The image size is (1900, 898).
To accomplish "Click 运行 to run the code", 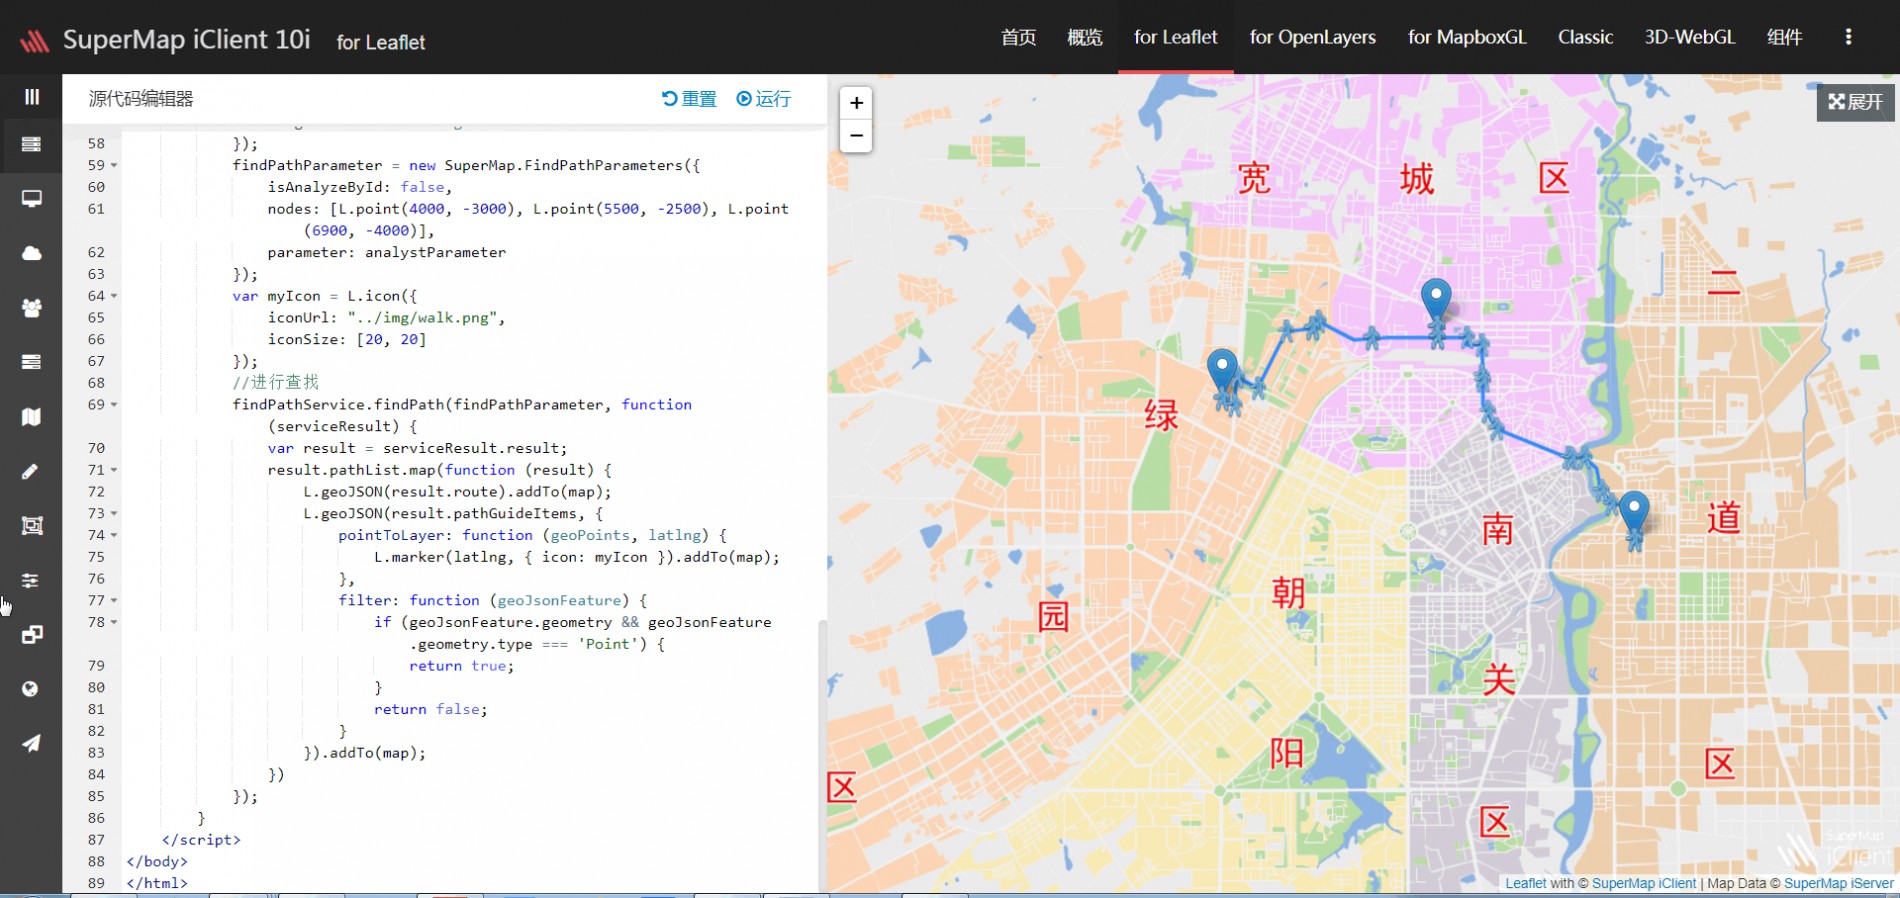I will point(763,99).
